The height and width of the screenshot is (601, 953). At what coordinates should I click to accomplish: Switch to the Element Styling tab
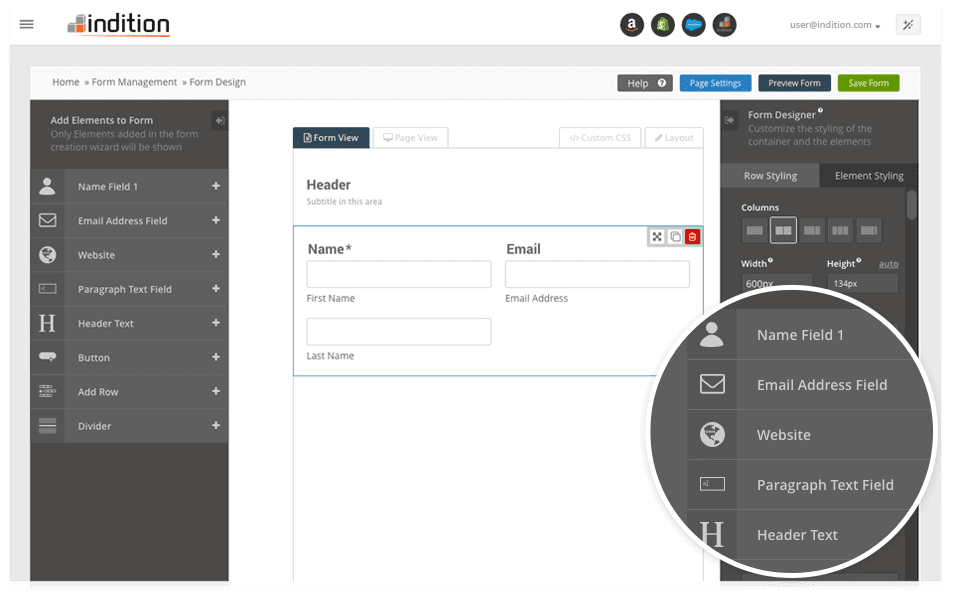[x=868, y=176]
